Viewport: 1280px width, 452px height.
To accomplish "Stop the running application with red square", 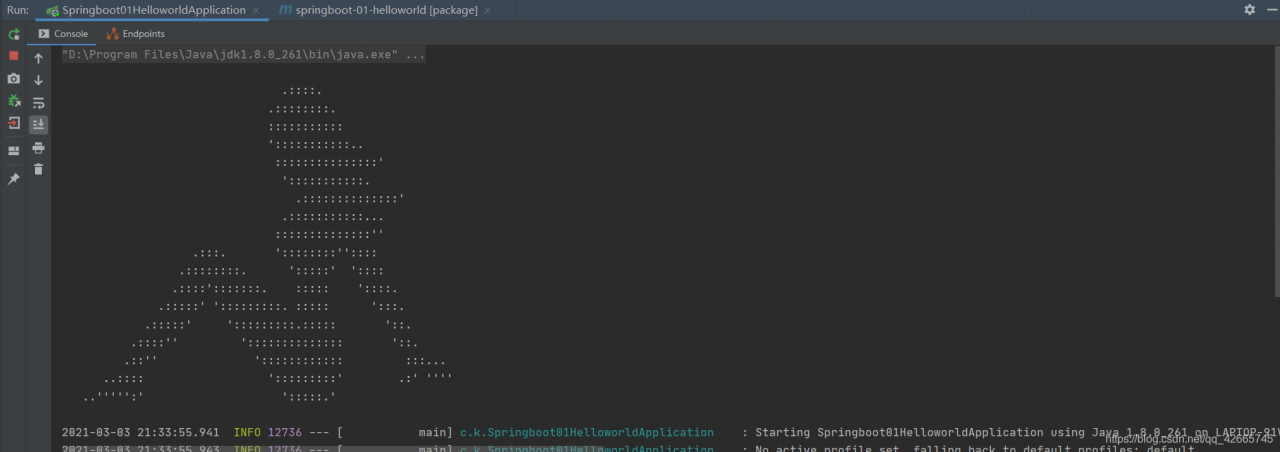I will coord(14,56).
